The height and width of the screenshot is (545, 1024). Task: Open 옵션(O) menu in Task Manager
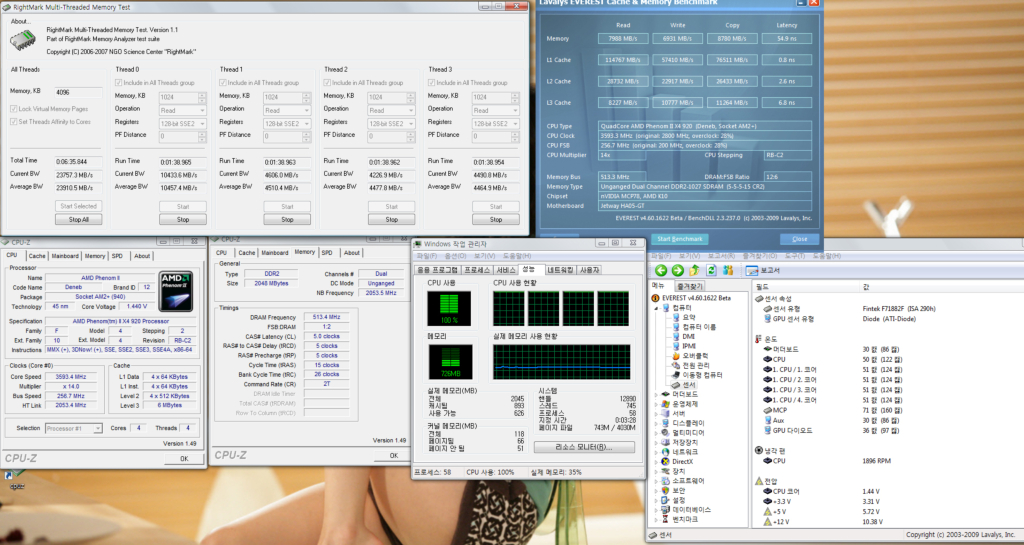(455, 256)
